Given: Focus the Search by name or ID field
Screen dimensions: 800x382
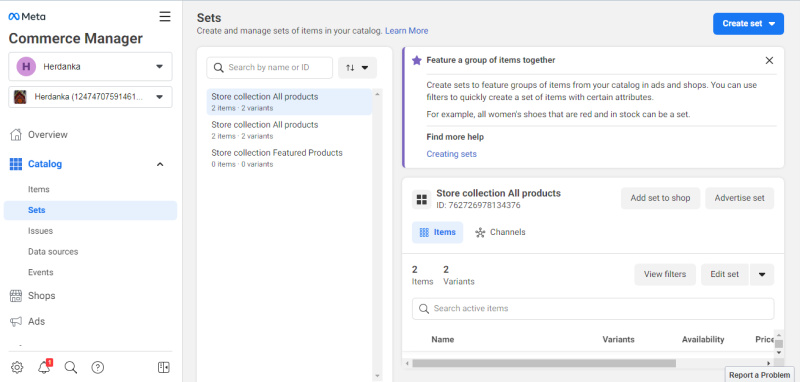Looking at the screenshot, I should [269, 67].
